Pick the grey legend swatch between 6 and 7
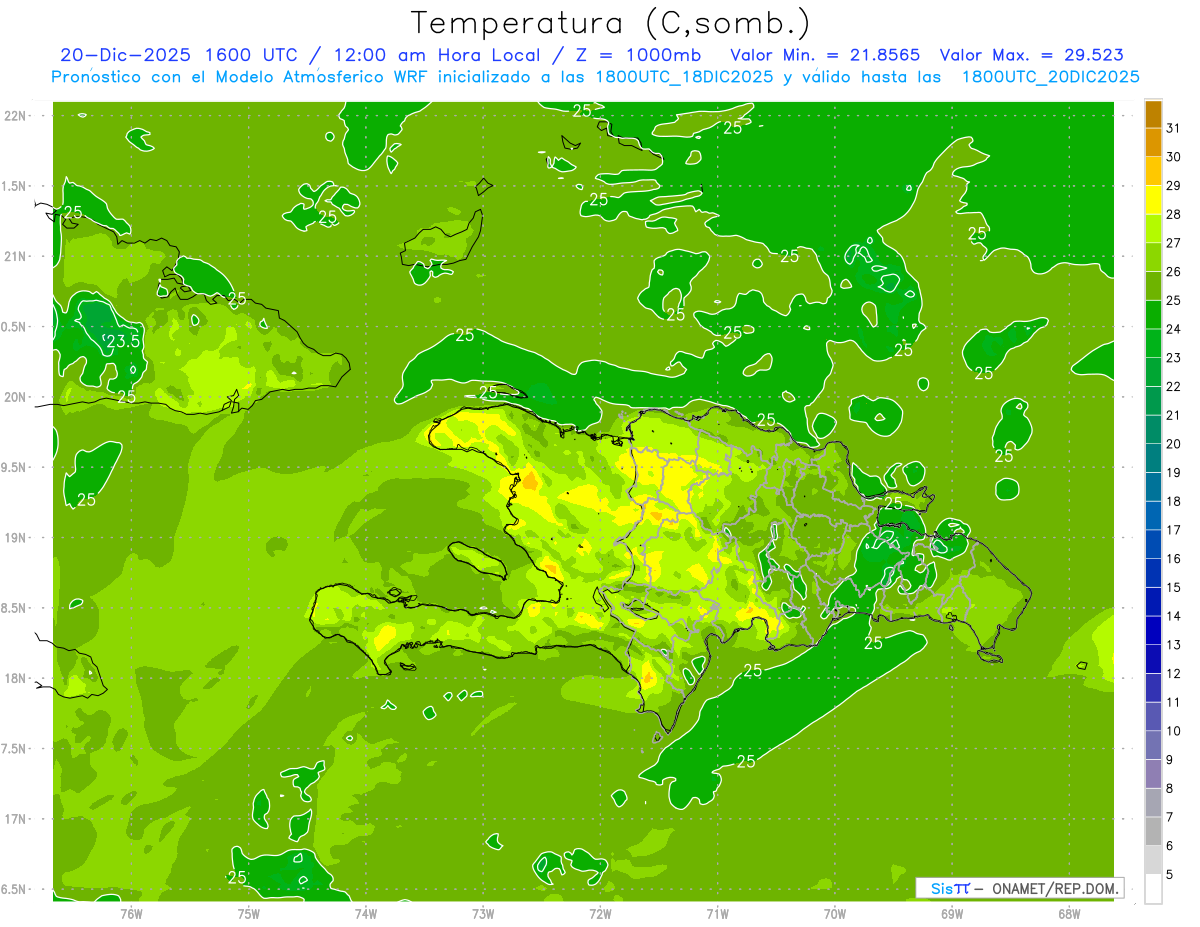Screen dimensions: 1200x927 [1153, 832]
